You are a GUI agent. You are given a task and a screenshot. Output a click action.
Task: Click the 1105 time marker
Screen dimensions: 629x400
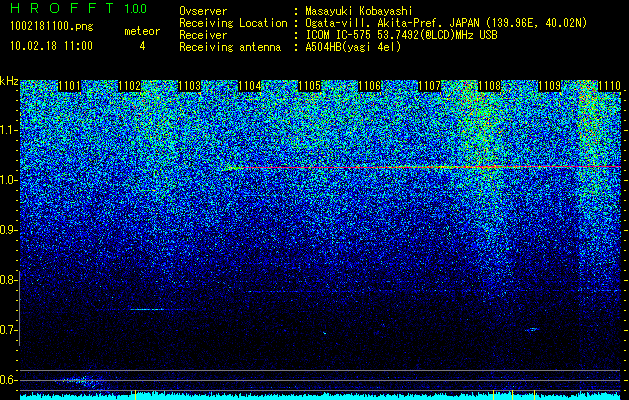point(310,86)
